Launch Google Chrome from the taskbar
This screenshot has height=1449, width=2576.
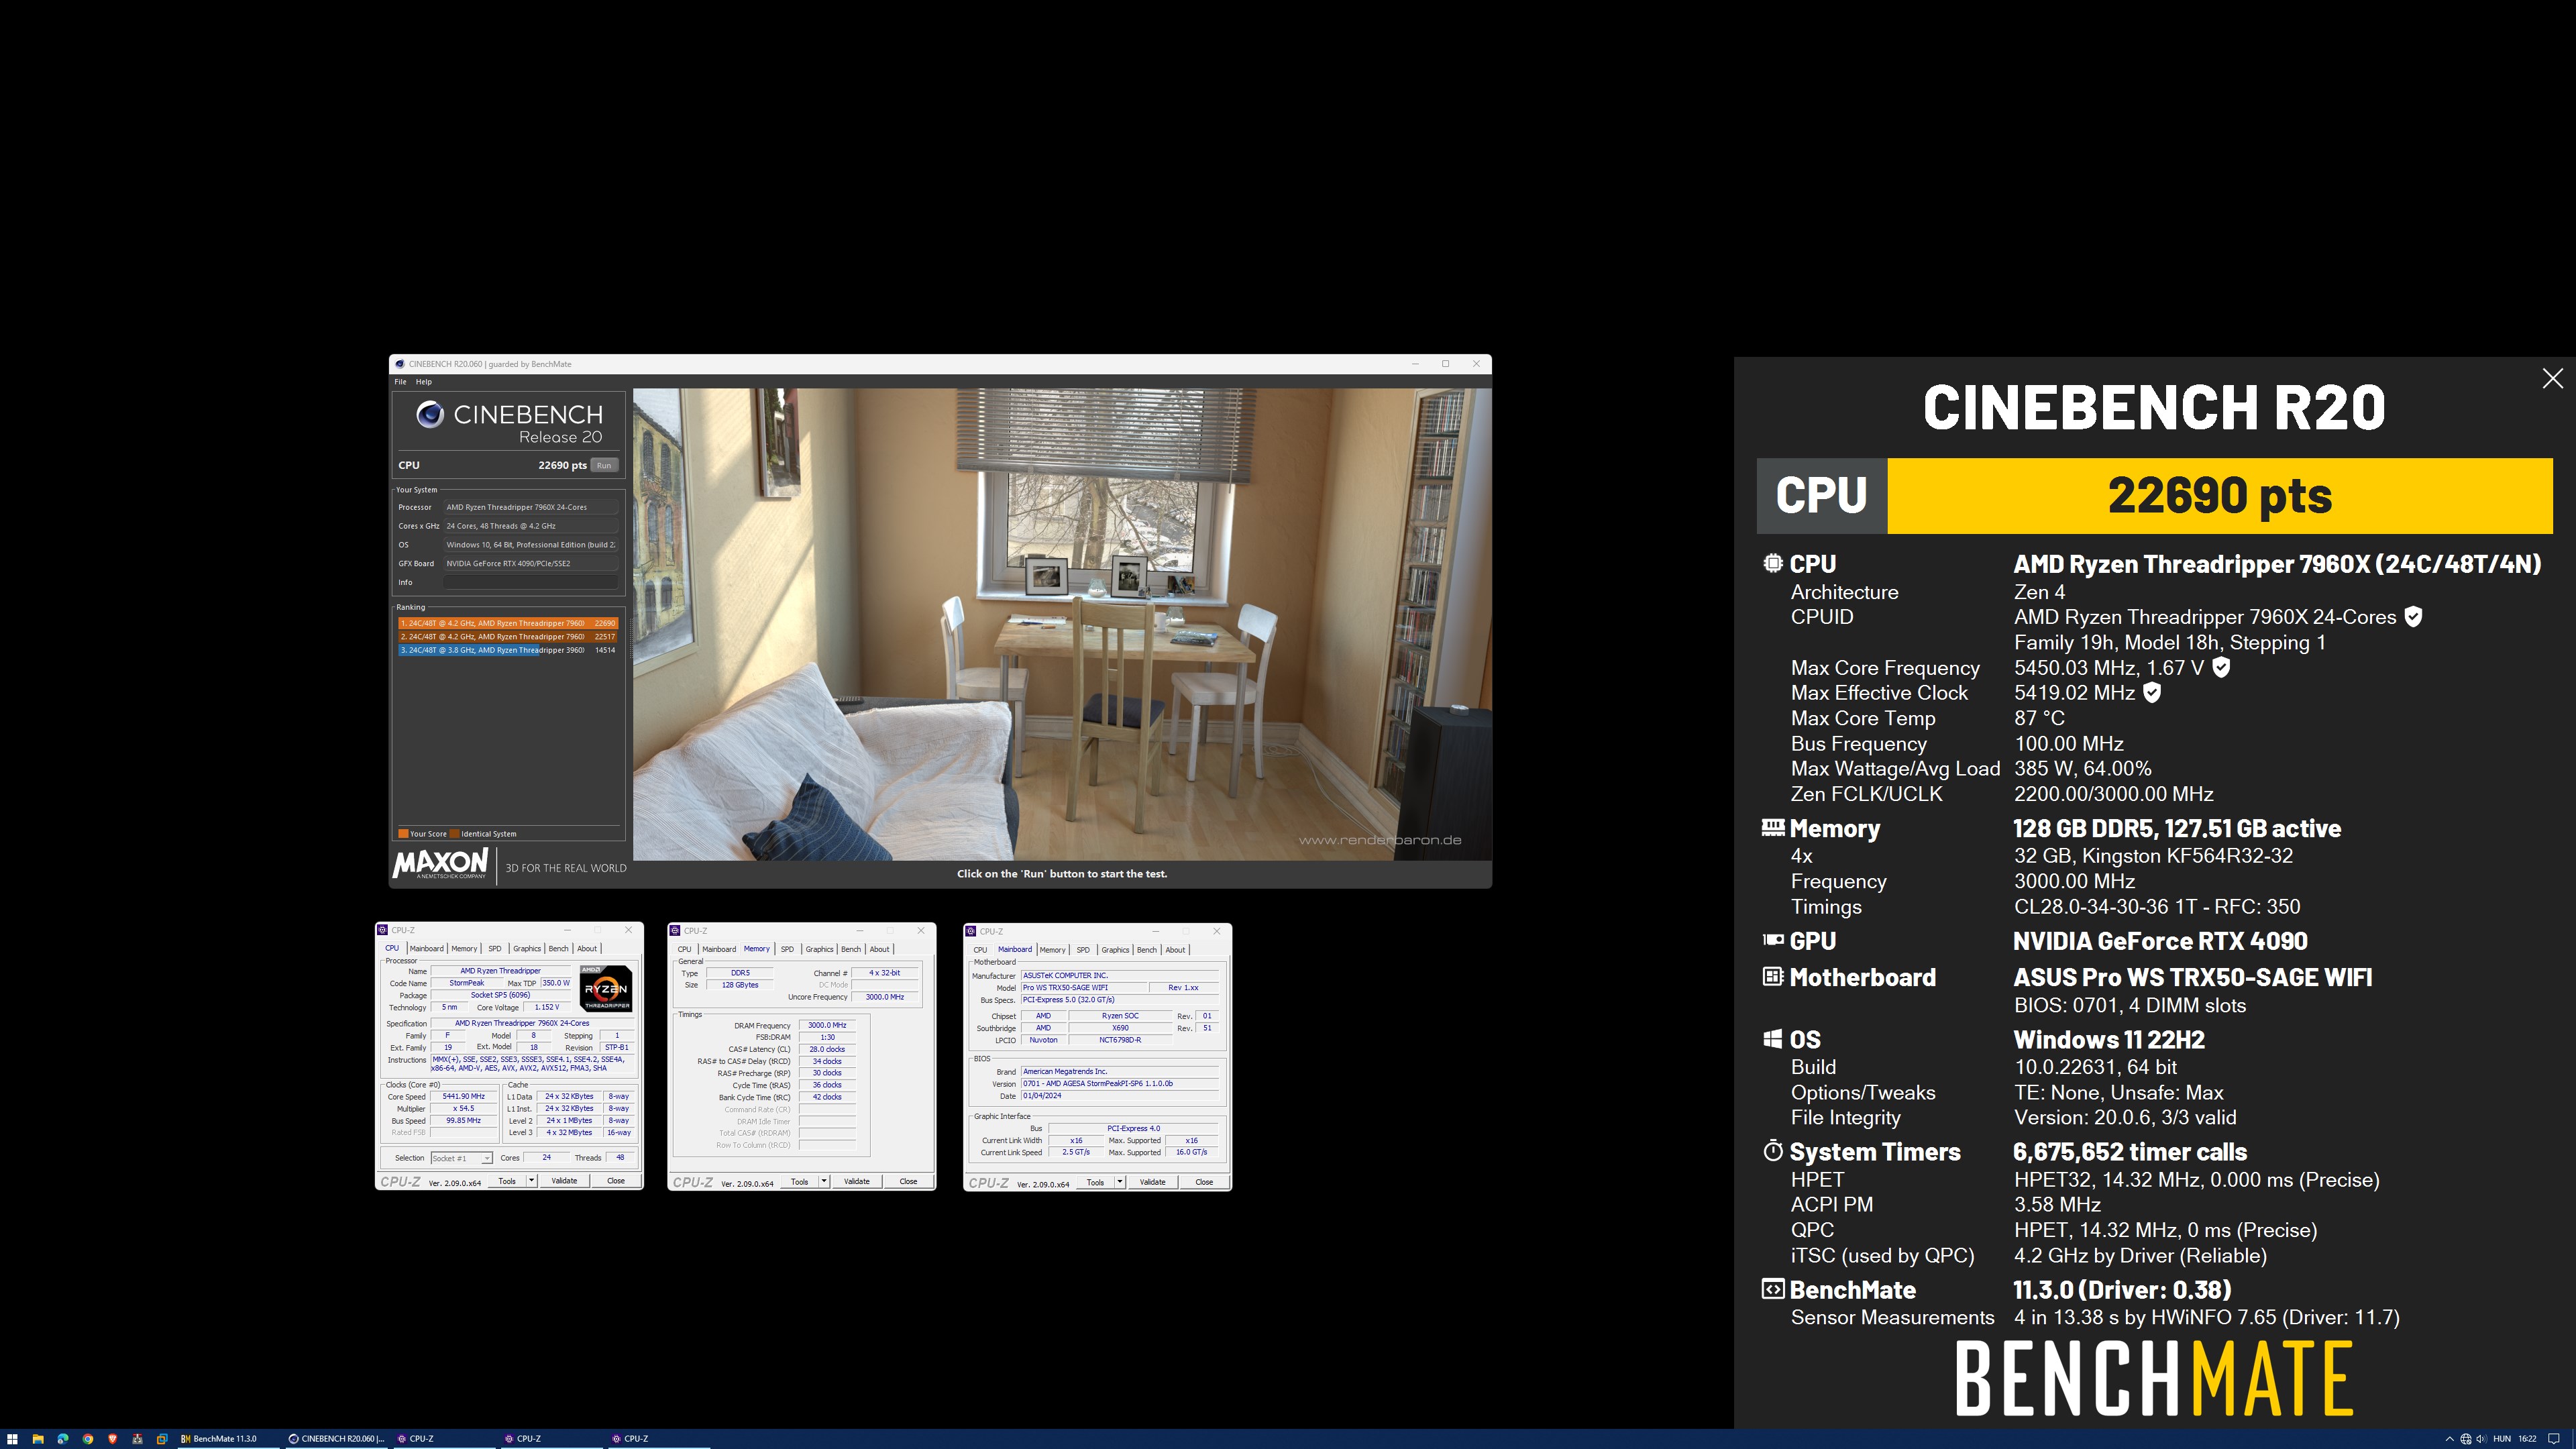[x=88, y=1439]
